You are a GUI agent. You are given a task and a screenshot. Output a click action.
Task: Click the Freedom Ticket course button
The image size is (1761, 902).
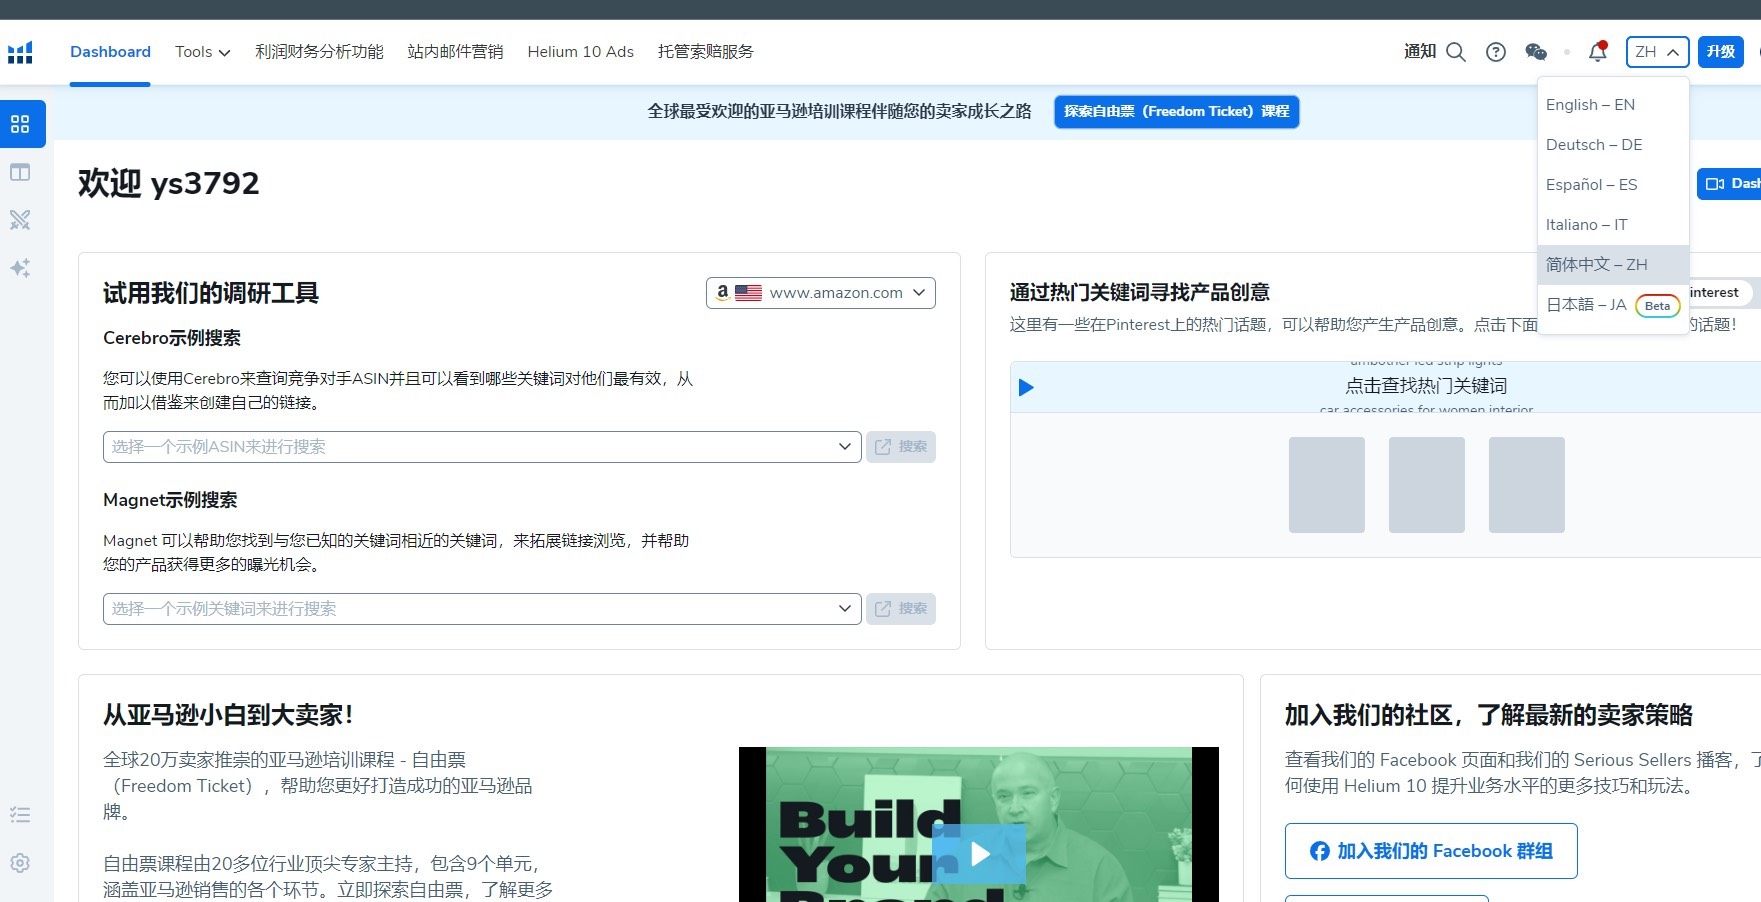click(x=1176, y=112)
